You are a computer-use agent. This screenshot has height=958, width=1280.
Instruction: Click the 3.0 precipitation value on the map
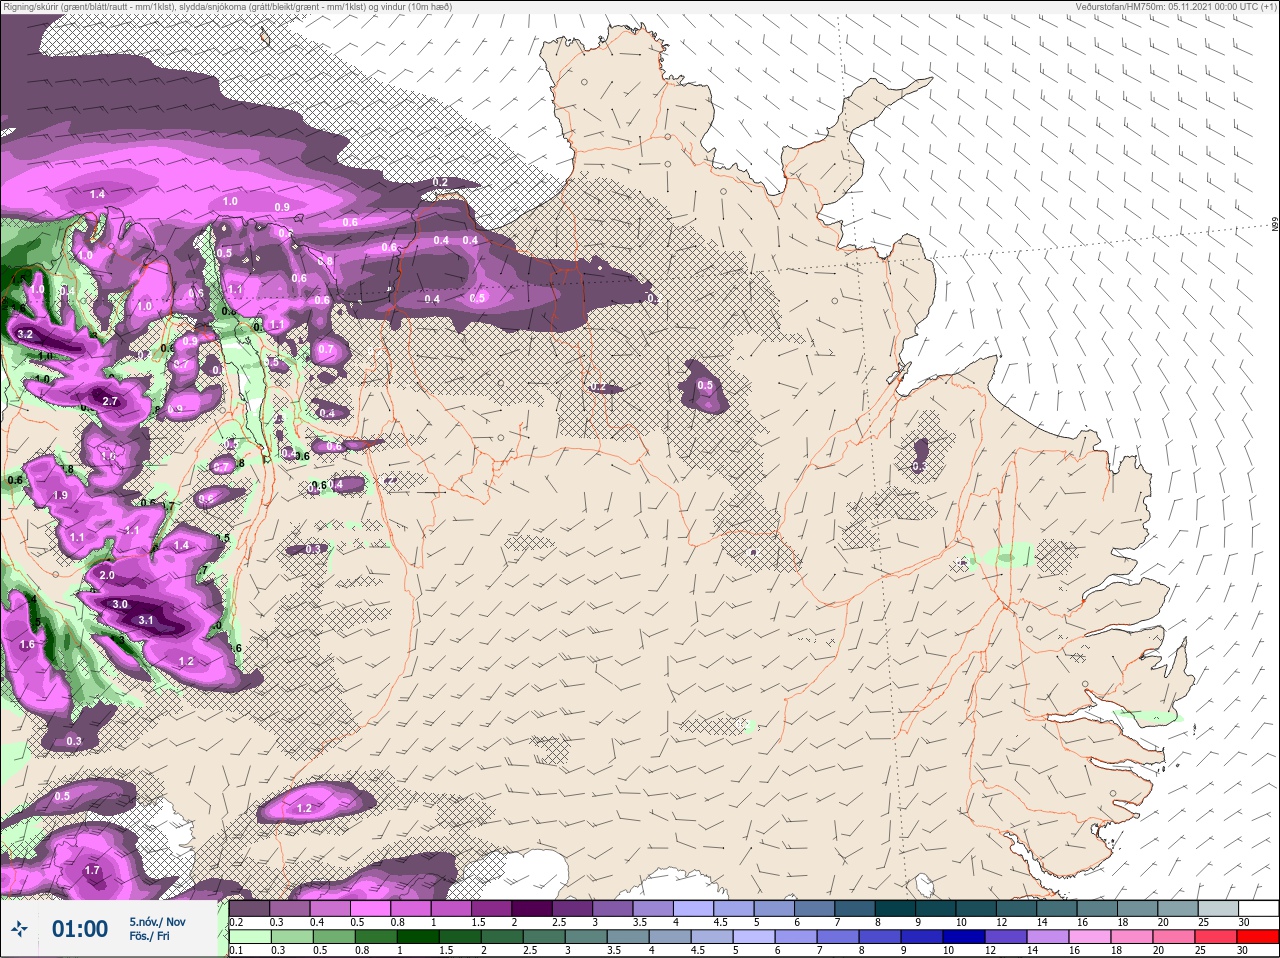(x=120, y=604)
